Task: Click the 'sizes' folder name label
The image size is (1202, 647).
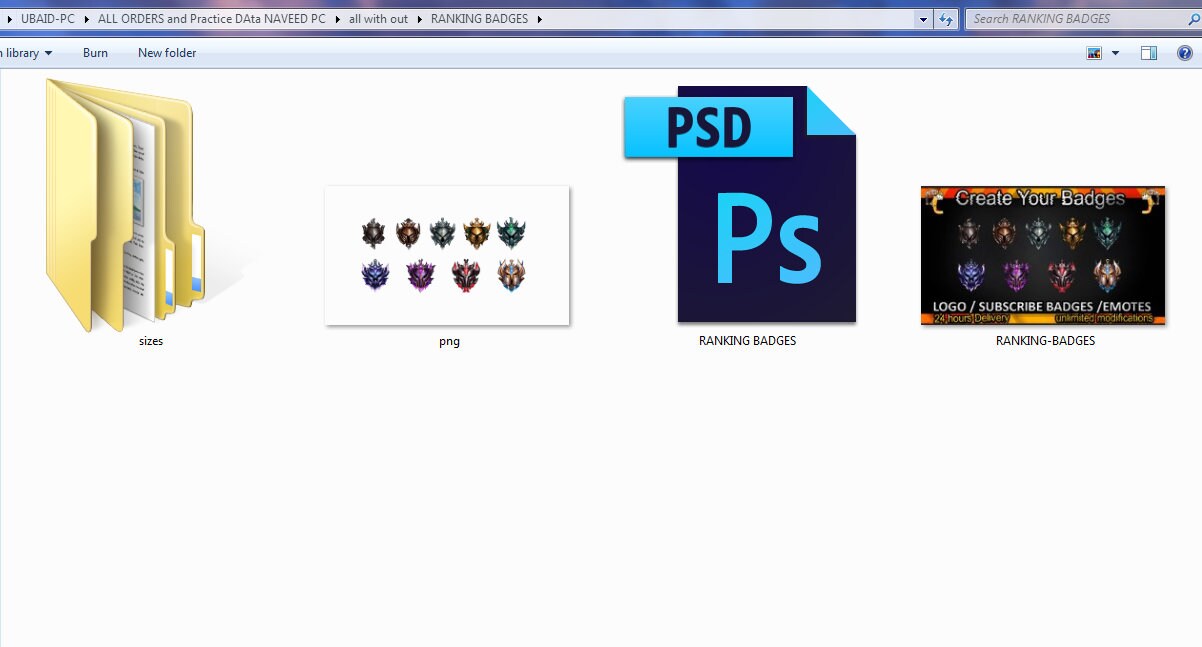Action: click(x=151, y=341)
